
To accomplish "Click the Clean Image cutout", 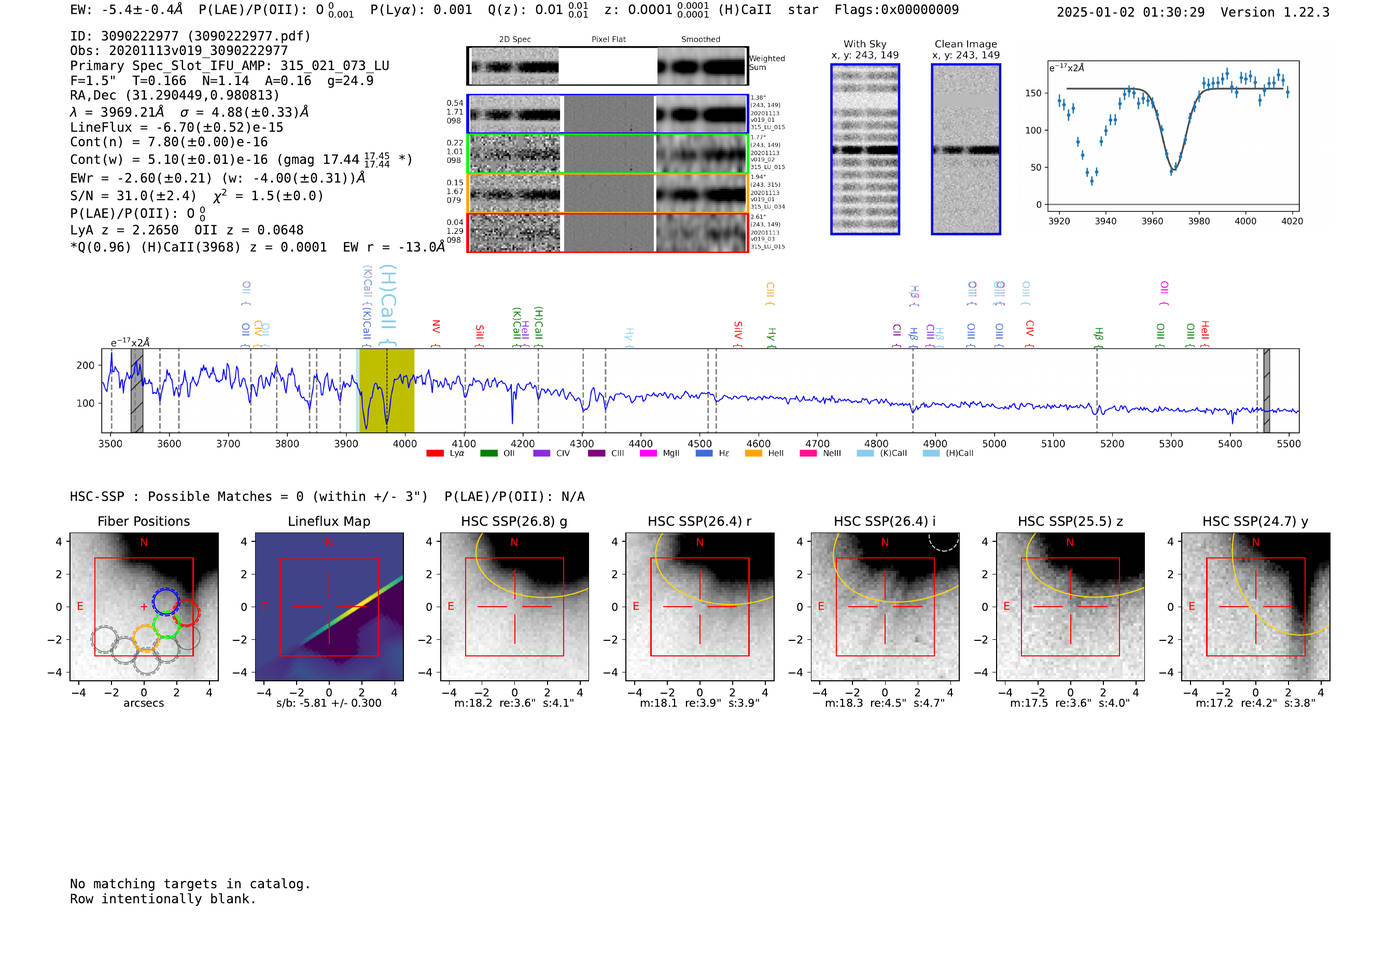I will [x=966, y=149].
